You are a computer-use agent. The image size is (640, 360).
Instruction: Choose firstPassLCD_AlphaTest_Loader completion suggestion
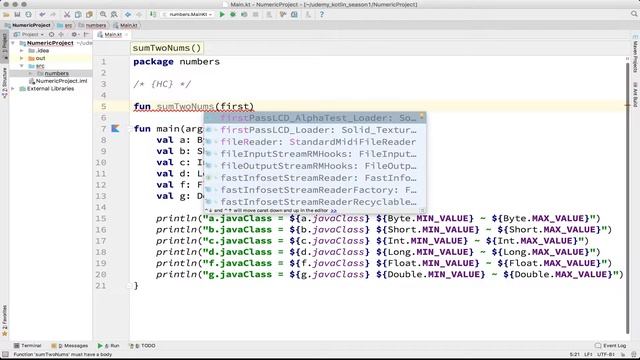[315, 118]
